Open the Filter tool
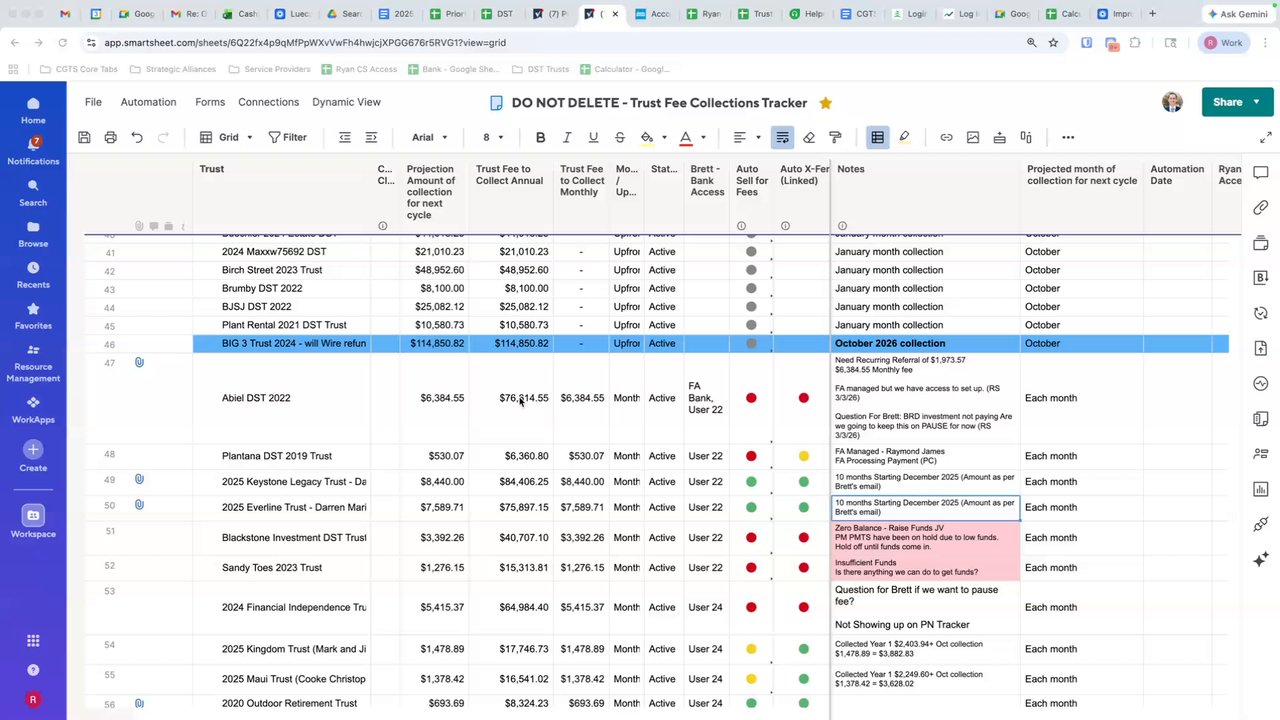 [287, 137]
